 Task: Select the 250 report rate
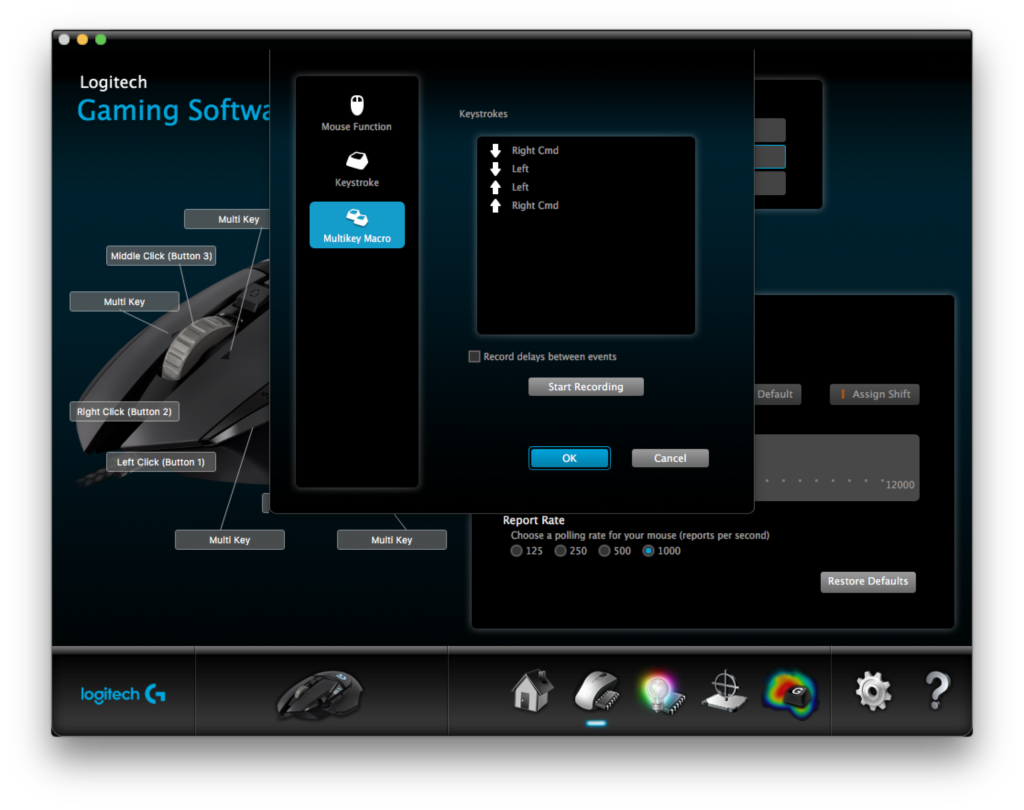pyautogui.click(x=560, y=551)
